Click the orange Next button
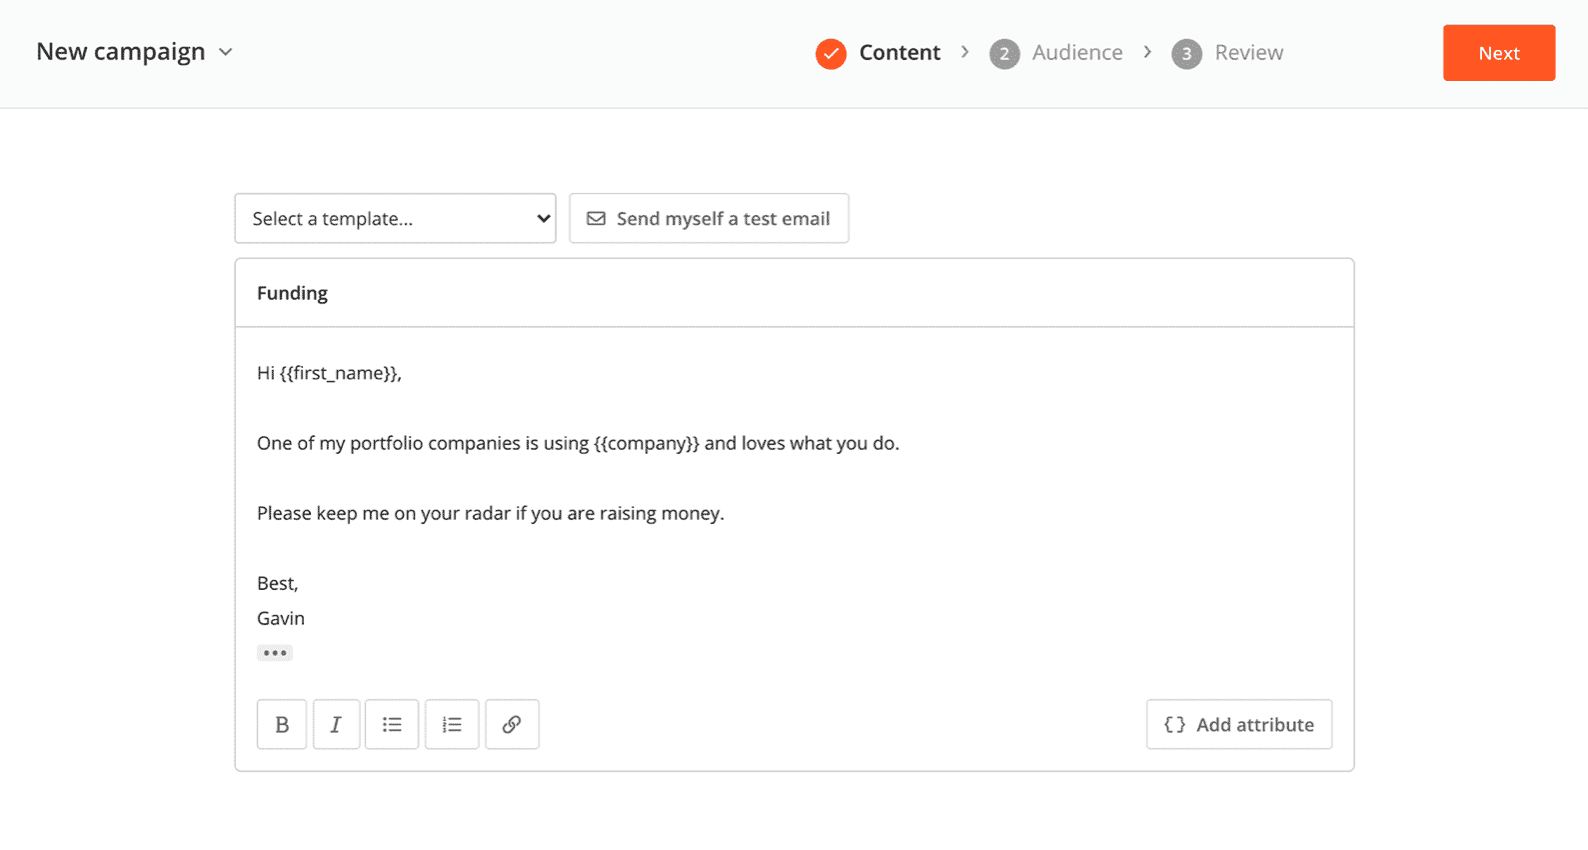 click(x=1499, y=53)
